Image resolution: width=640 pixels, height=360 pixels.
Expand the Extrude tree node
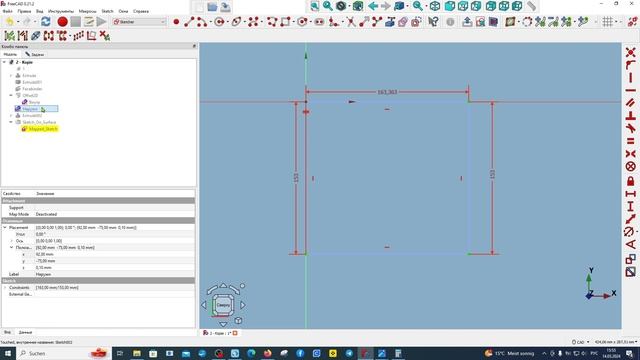click(x=11, y=76)
